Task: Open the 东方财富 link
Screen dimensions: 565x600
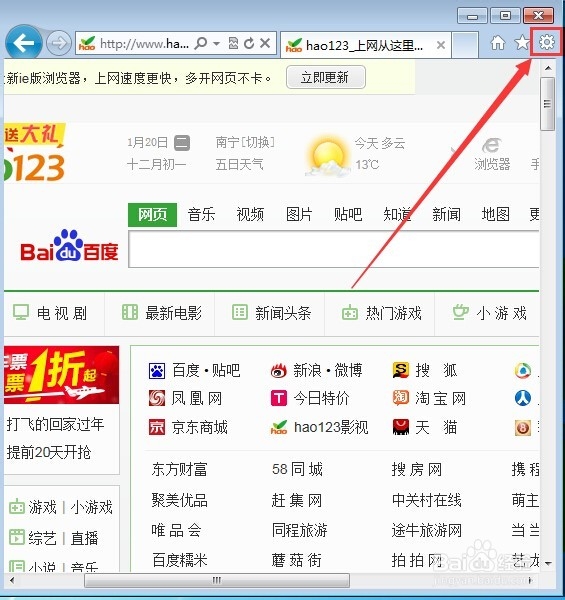Action: (x=179, y=470)
